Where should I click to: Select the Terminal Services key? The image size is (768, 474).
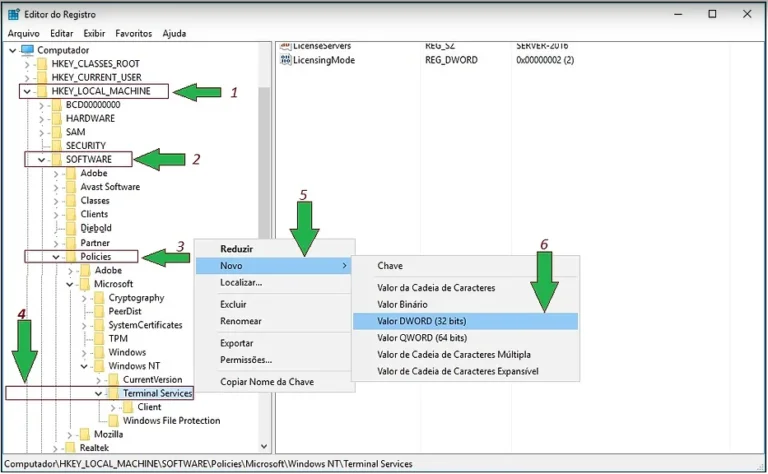(x=157, y=393)
